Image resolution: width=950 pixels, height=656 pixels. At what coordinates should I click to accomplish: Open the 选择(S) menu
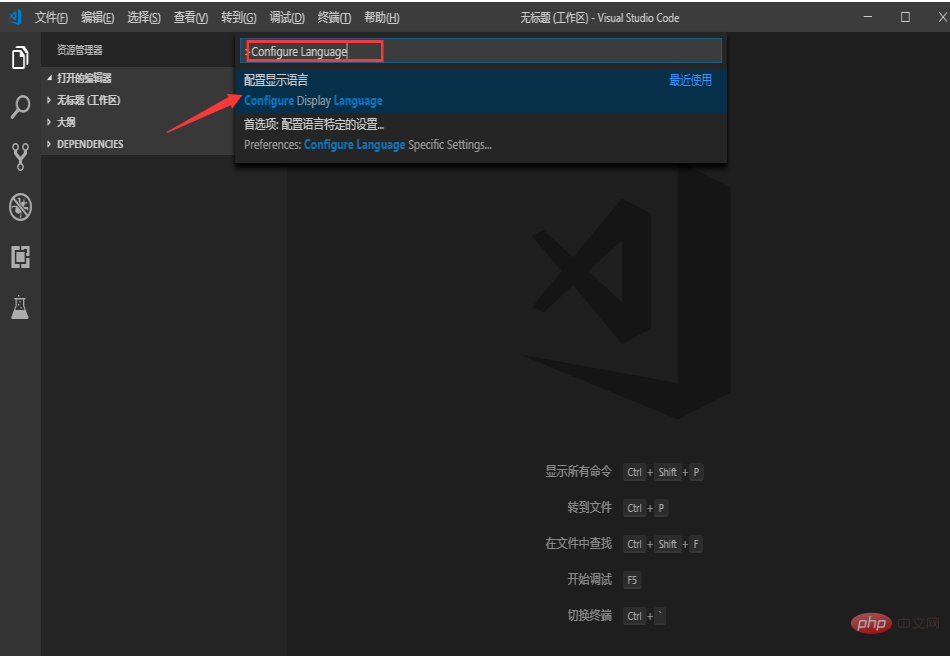click(144, 18)
